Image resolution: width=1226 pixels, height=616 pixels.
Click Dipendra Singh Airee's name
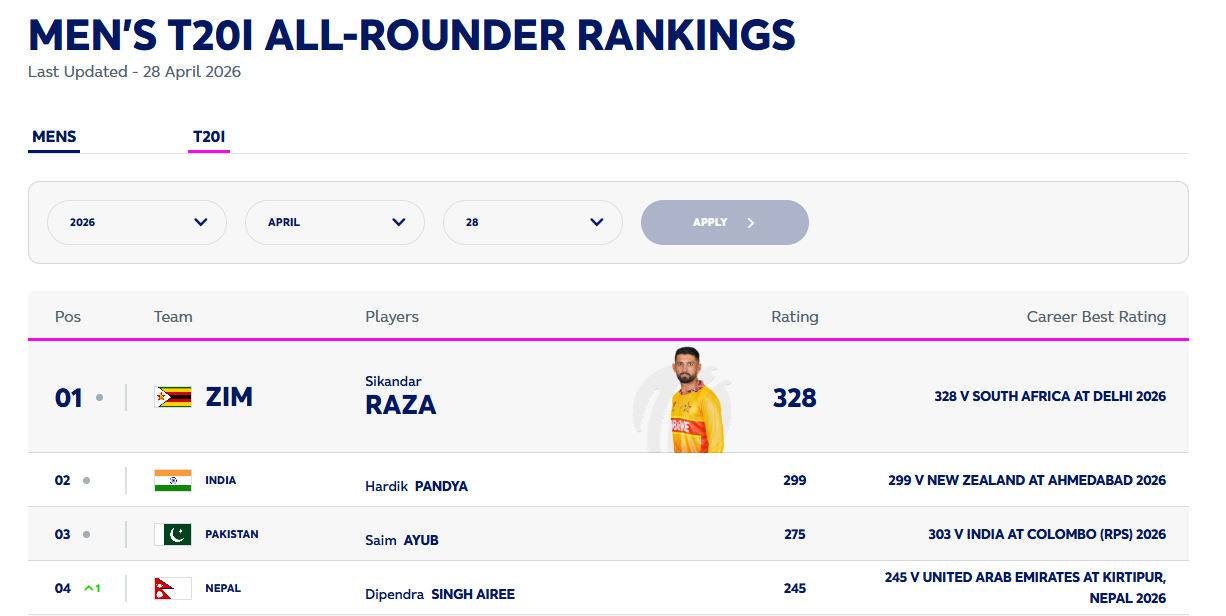click(440, 594)
